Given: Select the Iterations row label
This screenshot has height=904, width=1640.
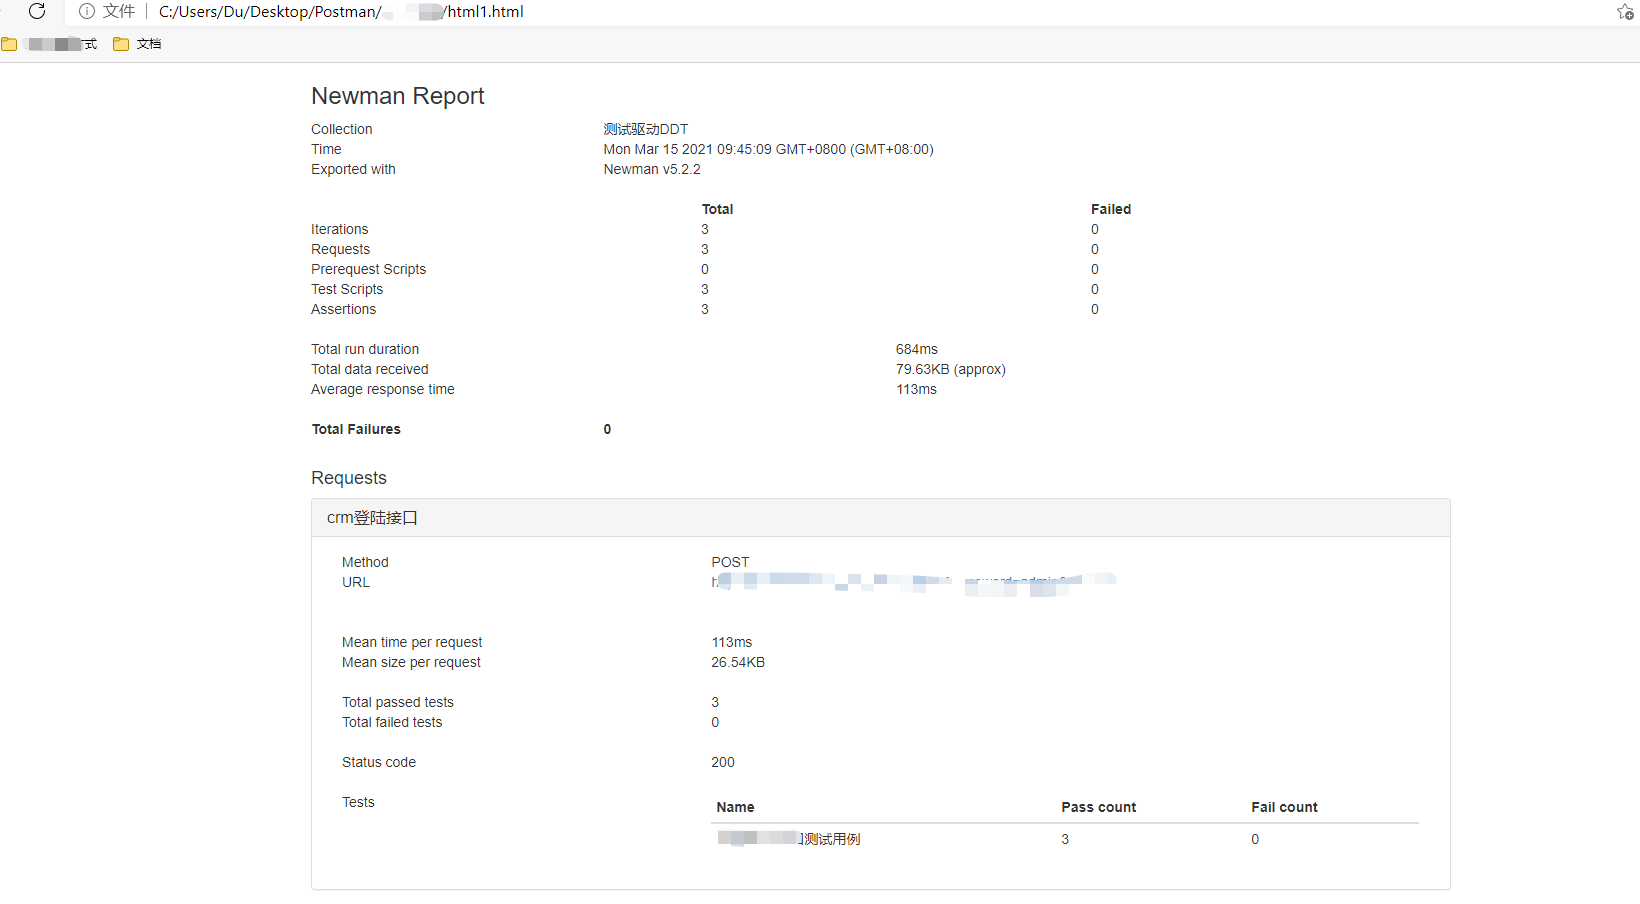Looking at the screenshot, I should (x=339, y=229).
